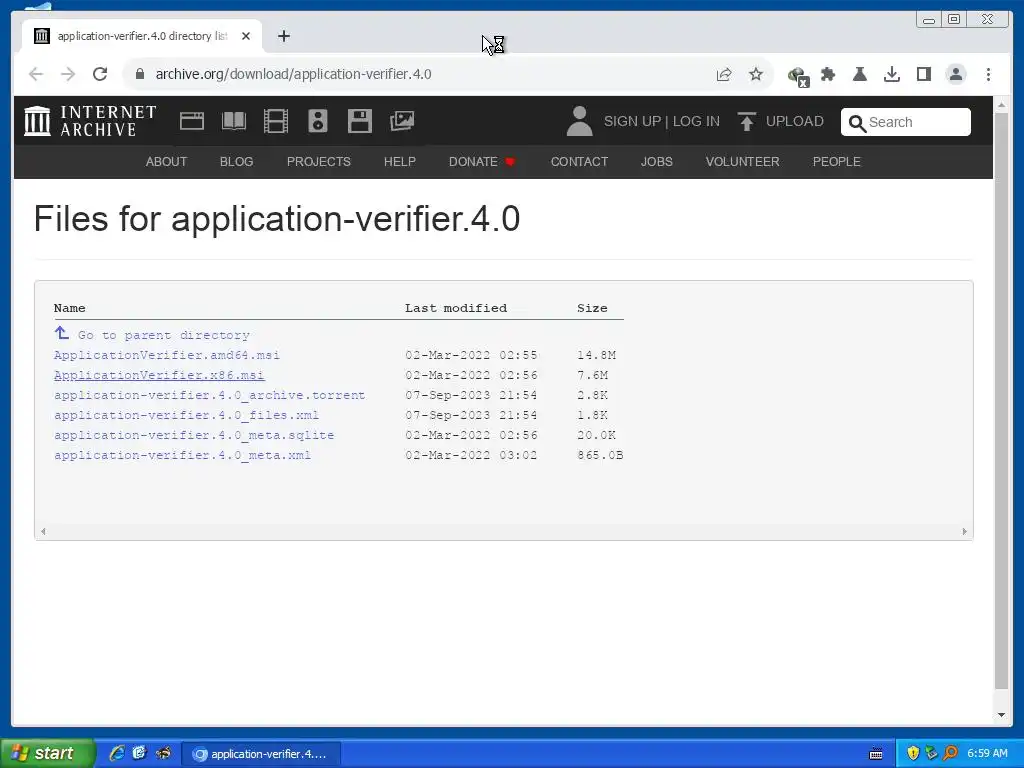The image size is (1024, 768).
Task: Open the PROJECTS menu item
Action: tap(319, 161)
